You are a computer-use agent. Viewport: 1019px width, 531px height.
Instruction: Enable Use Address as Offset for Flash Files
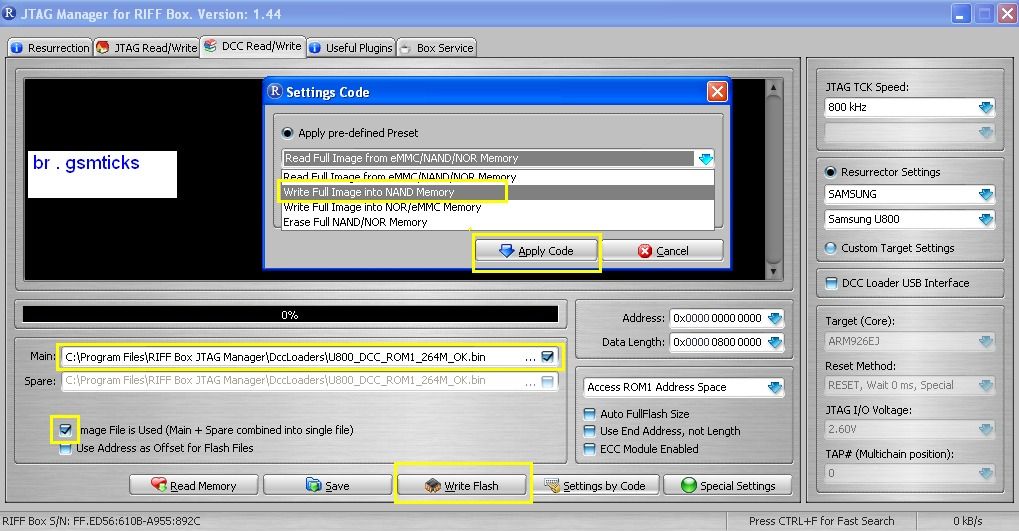pos(65,448)
